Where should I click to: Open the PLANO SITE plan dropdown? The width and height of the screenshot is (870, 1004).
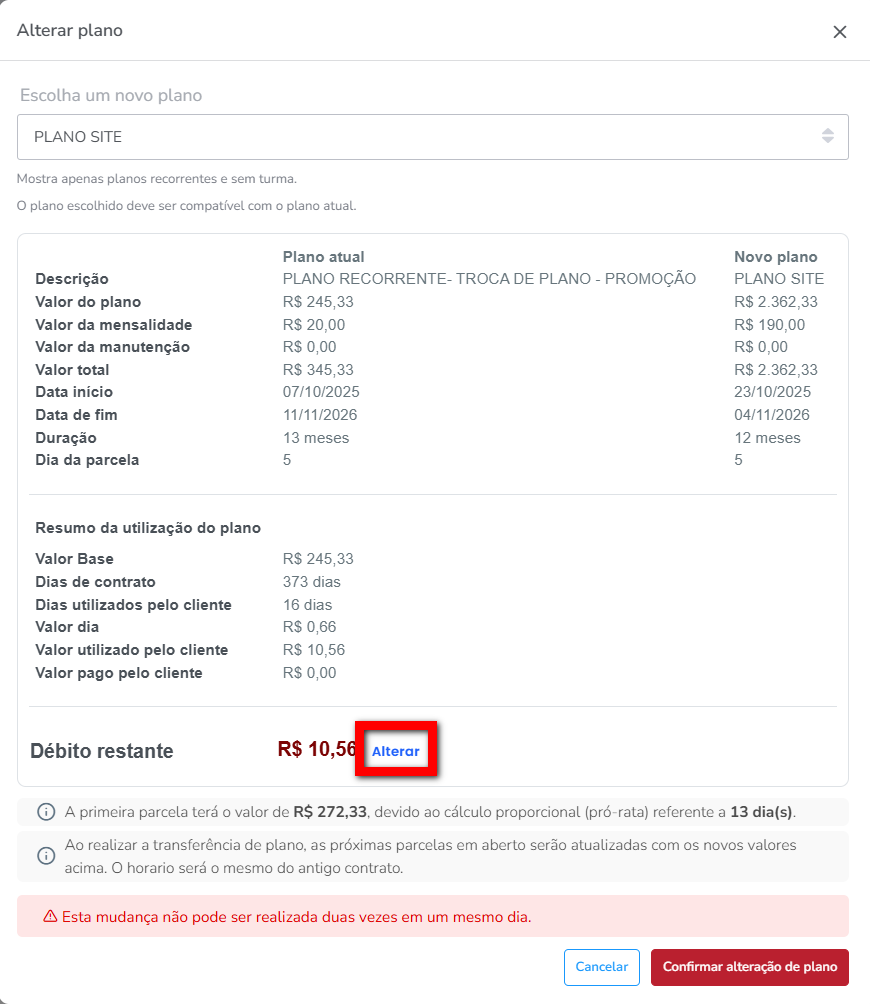[x=420, y=137]
